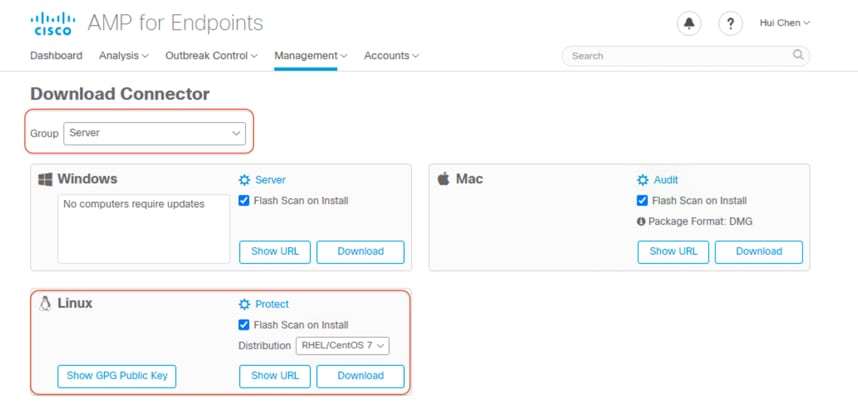Click into the Search field

pyautogui.click(x=686, y=56)
